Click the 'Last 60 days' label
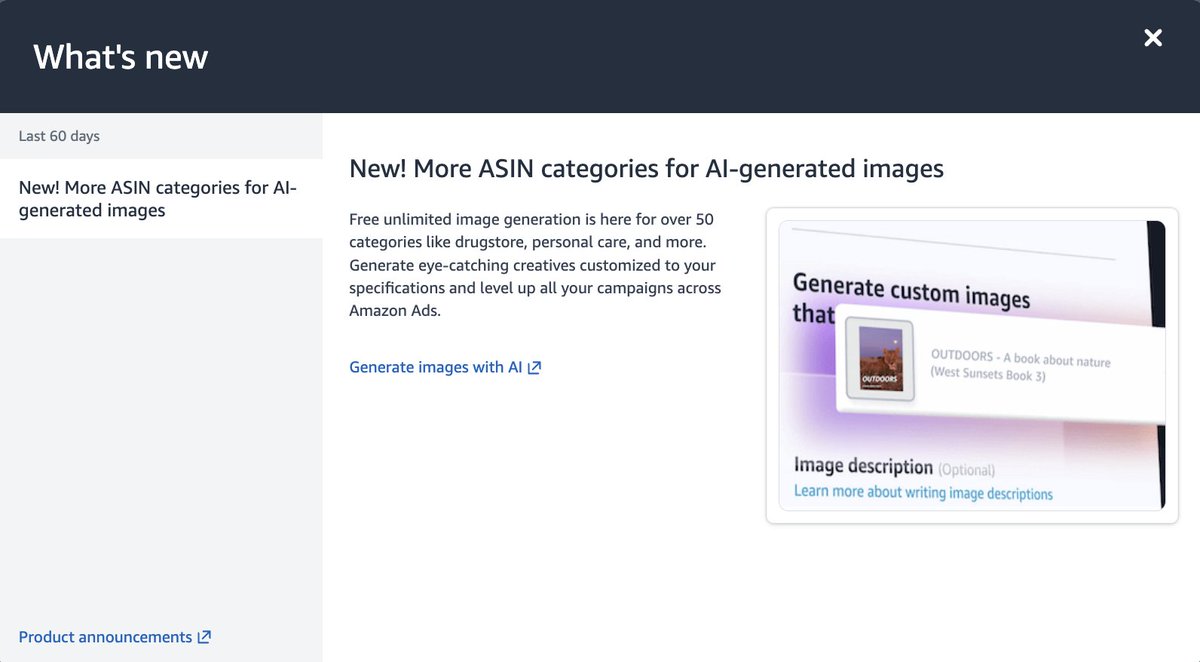This screenshot has height=662, width=1200. pyautogui.click(x=59, y=136)
